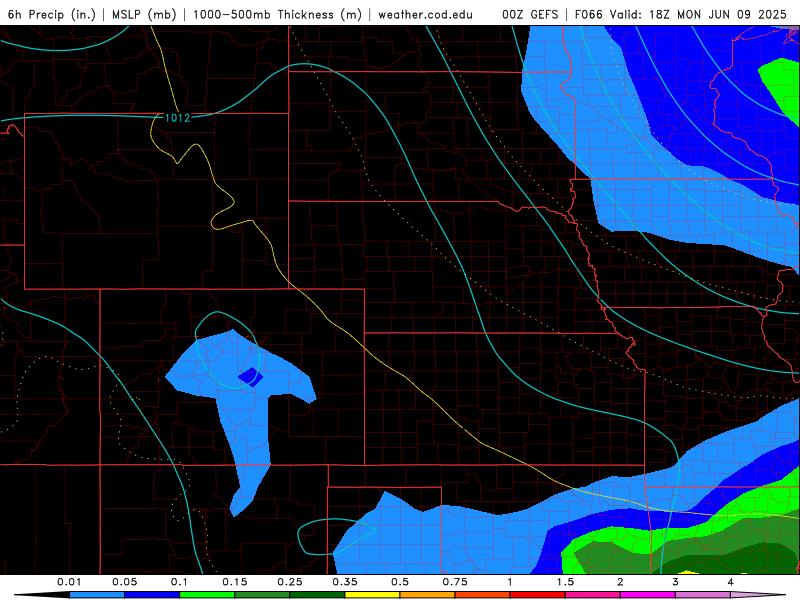Click the 0.1 legend value
This screenshot has width=800, height=600.
180,582
